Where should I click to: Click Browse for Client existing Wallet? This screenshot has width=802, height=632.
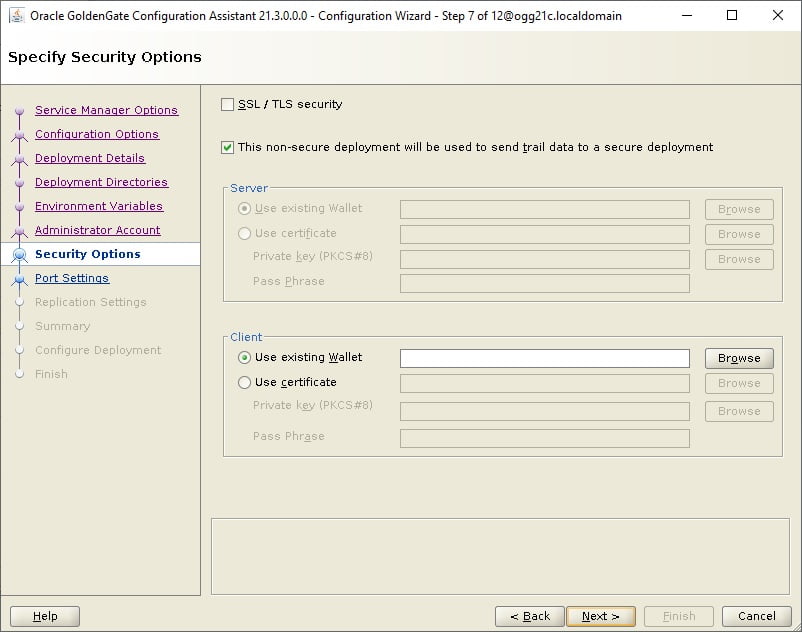pos(739,358)
